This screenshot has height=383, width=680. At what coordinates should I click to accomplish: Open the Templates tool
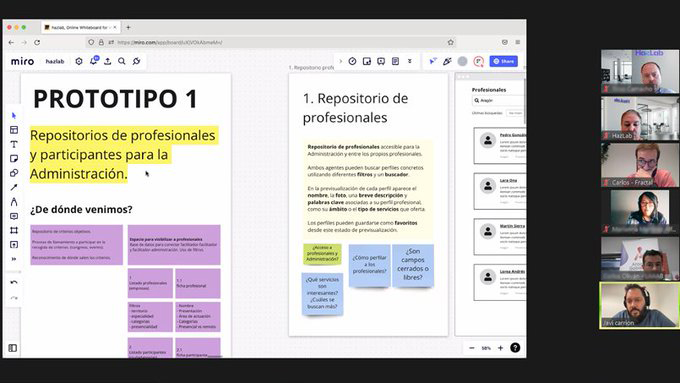pos(14,130)
